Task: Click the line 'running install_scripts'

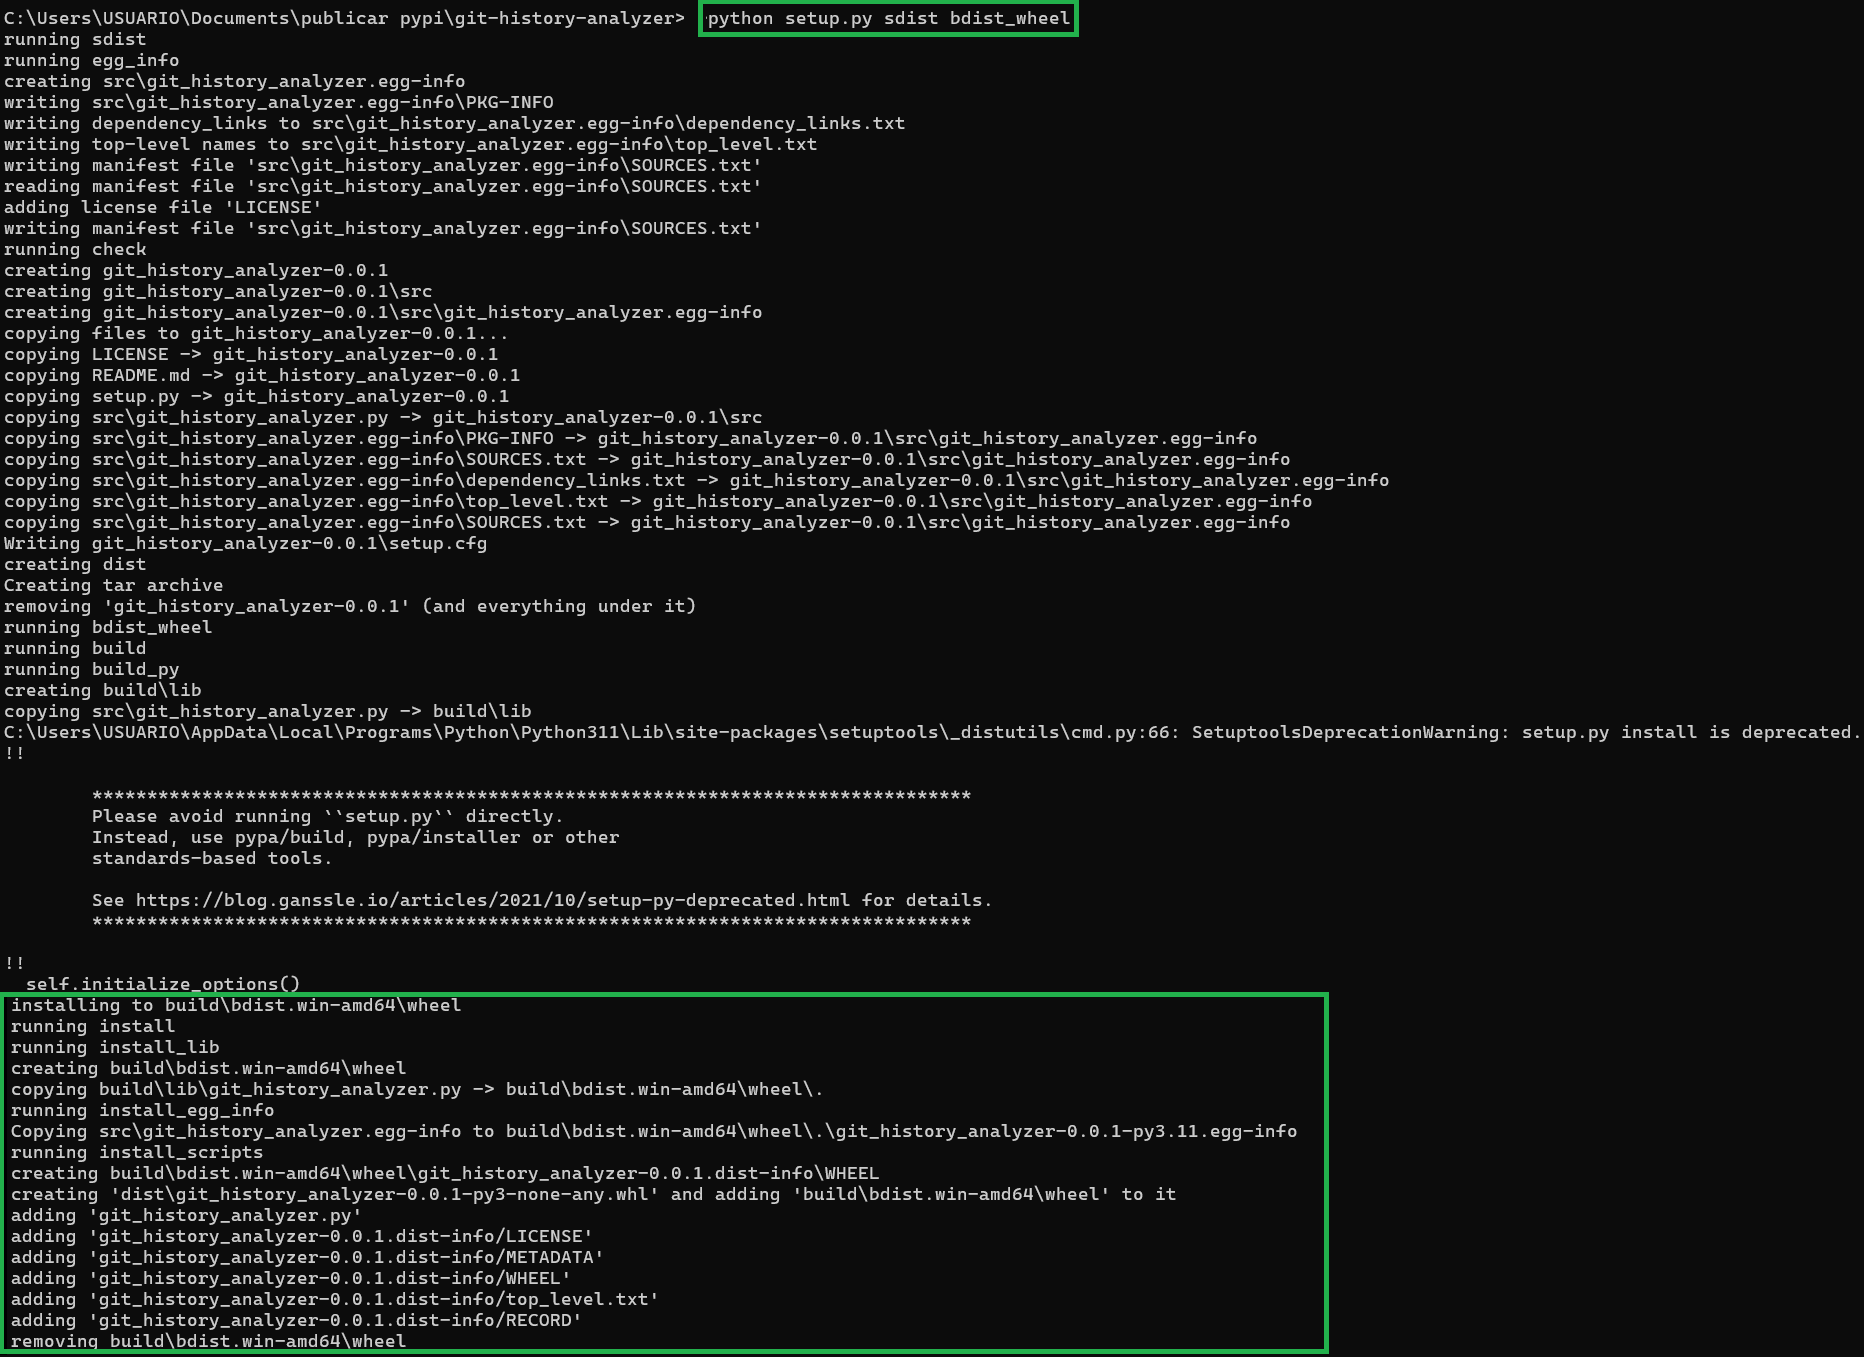Action: (137, 1152)
